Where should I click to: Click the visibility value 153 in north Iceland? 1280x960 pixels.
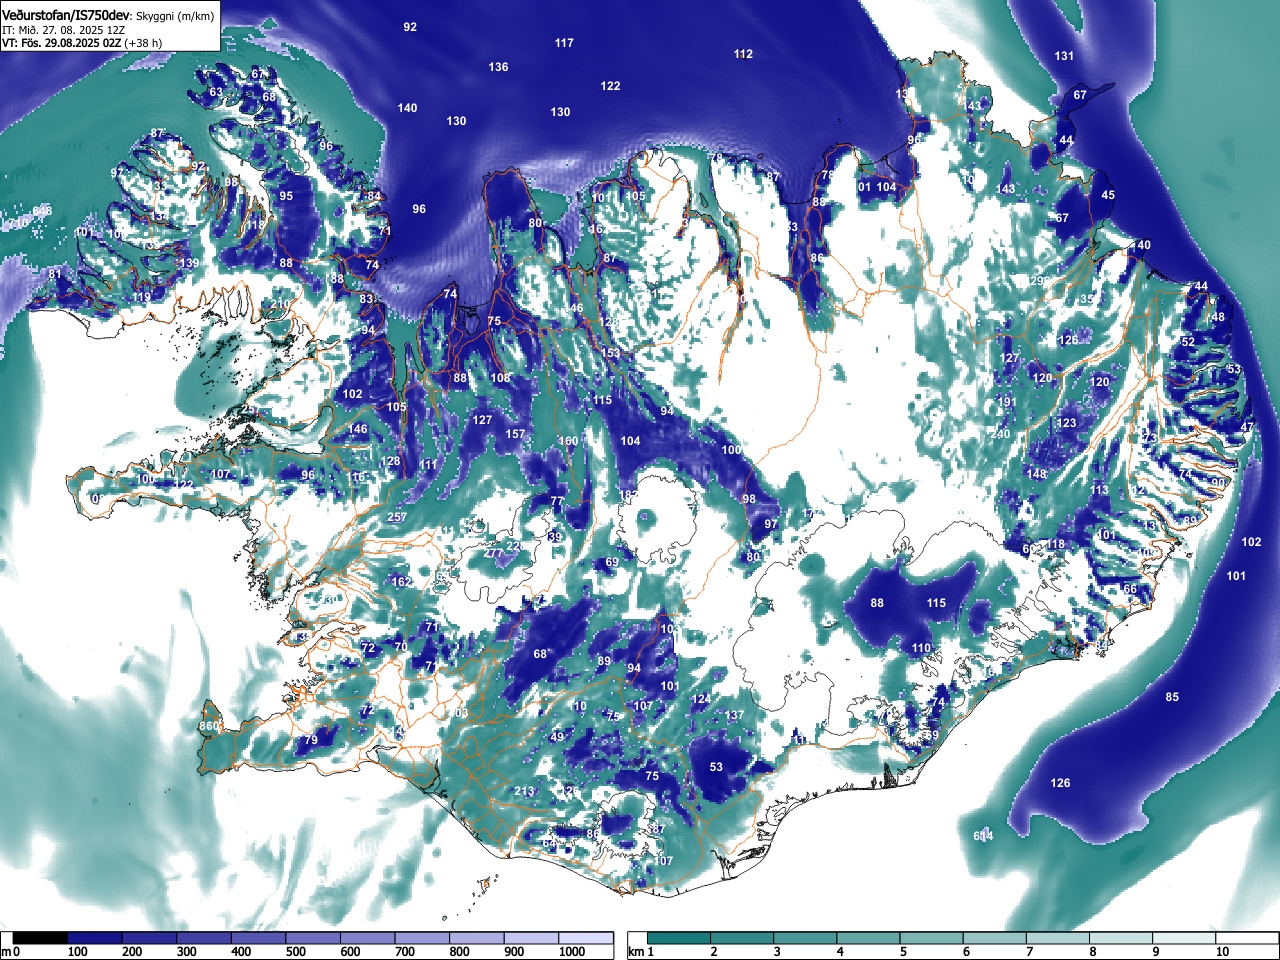point(610,353)
